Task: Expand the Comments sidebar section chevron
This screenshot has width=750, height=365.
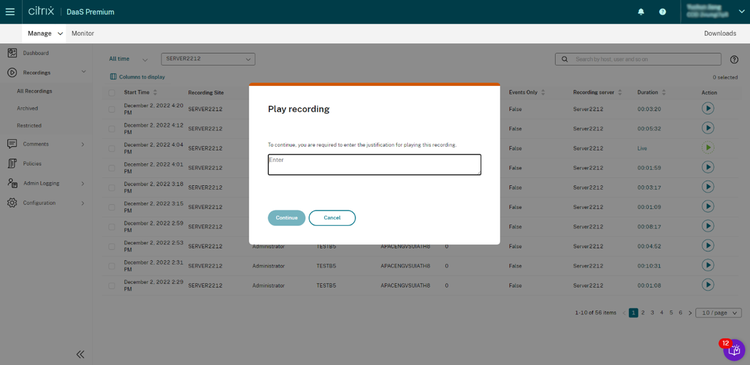Action: click(83, 144)
